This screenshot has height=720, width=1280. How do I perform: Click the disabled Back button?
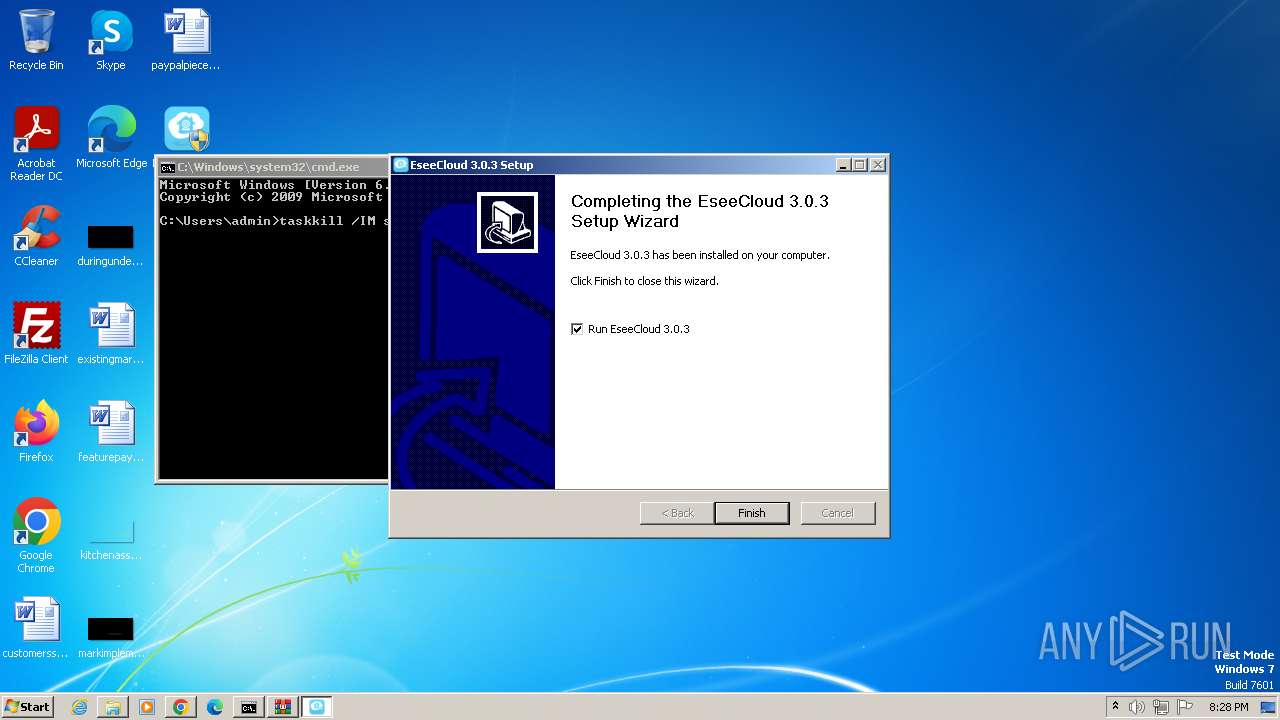677,513
